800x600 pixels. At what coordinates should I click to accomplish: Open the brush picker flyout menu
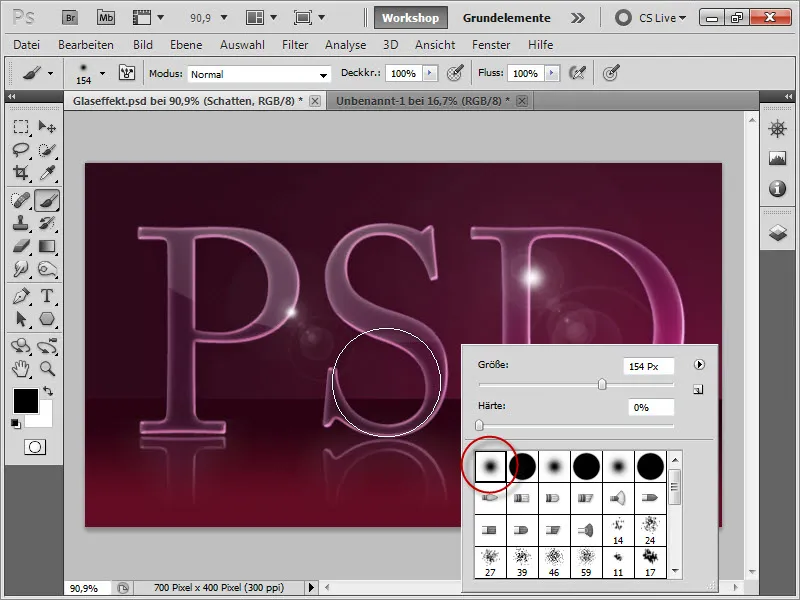(699, 364)
